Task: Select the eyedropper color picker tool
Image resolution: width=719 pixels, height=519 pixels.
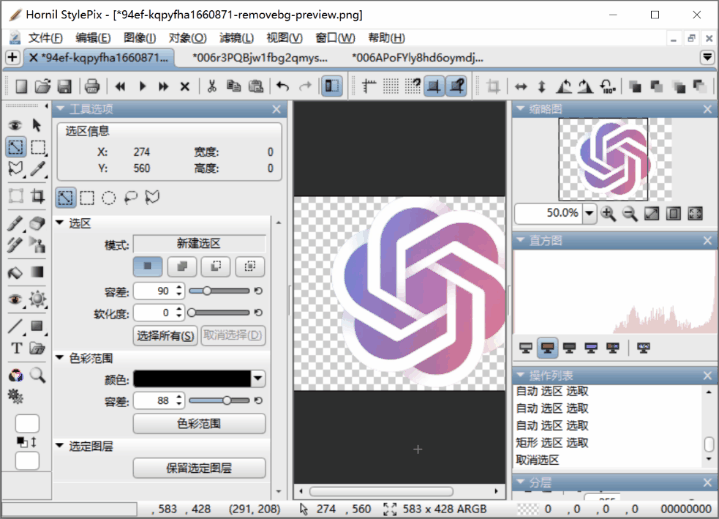Action: 37,169
